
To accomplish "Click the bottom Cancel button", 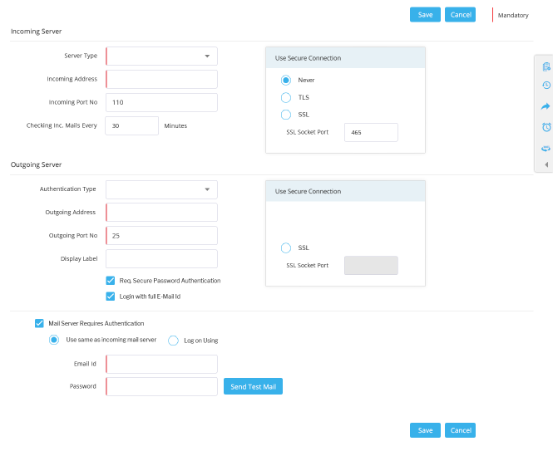I will [460, 430].
